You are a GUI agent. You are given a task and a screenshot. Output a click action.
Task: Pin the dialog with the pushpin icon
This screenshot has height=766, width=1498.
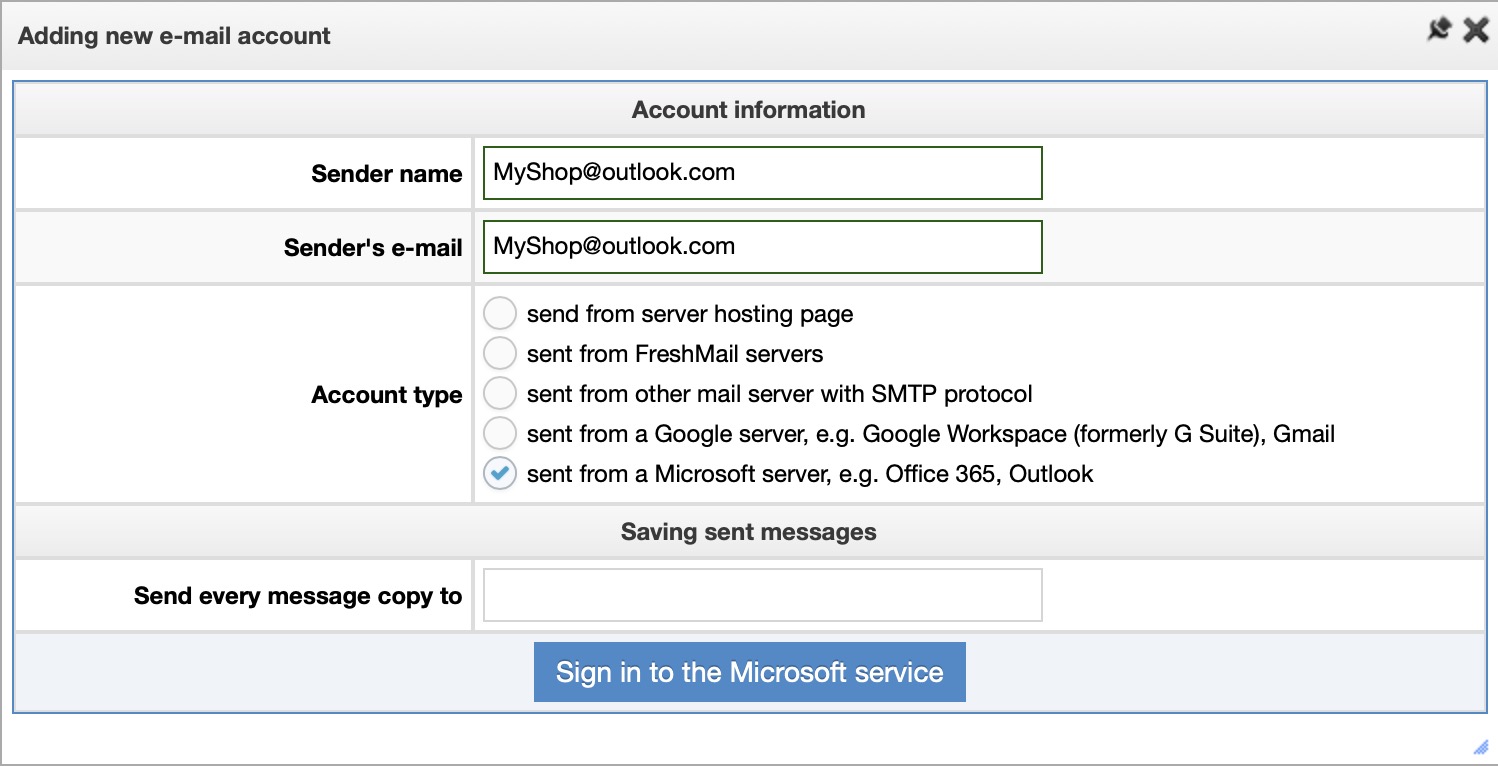1438,31
